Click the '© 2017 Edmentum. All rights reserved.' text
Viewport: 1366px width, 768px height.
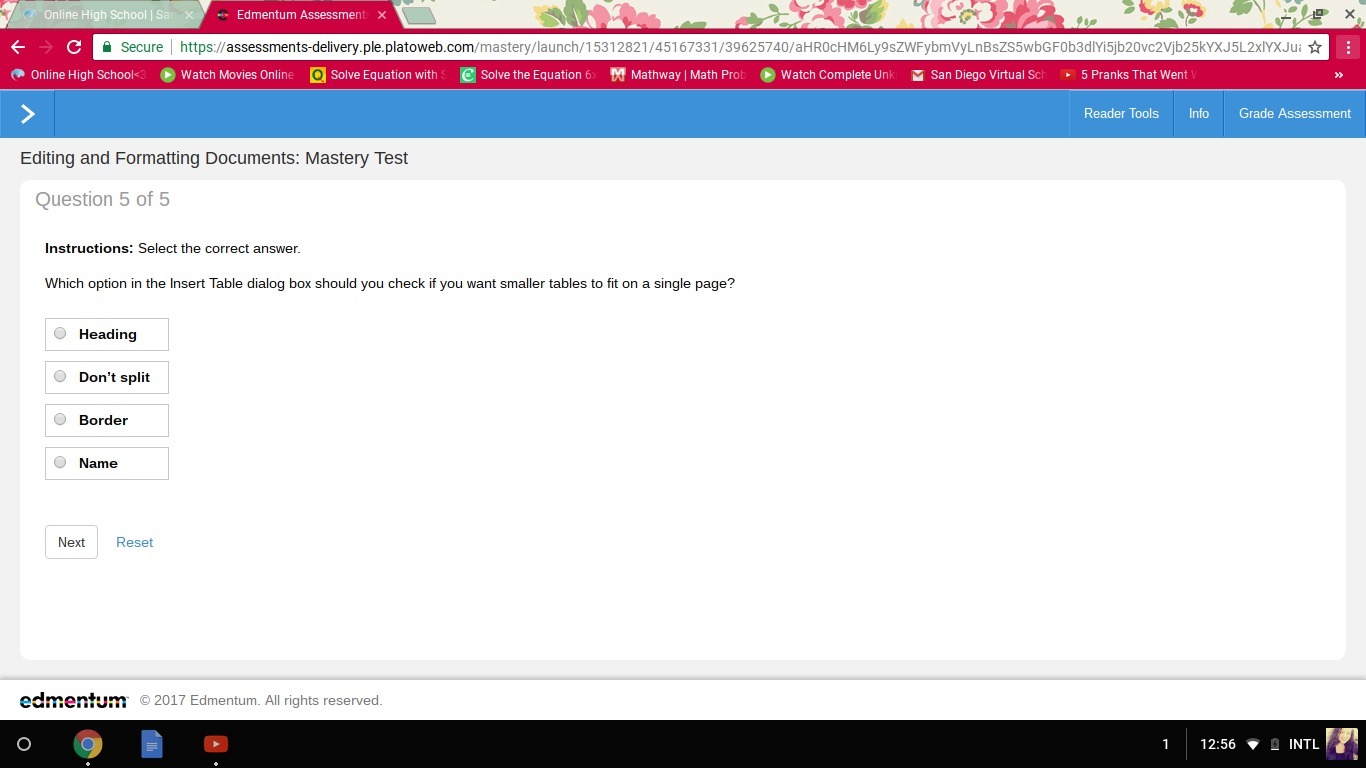(261, 701)
